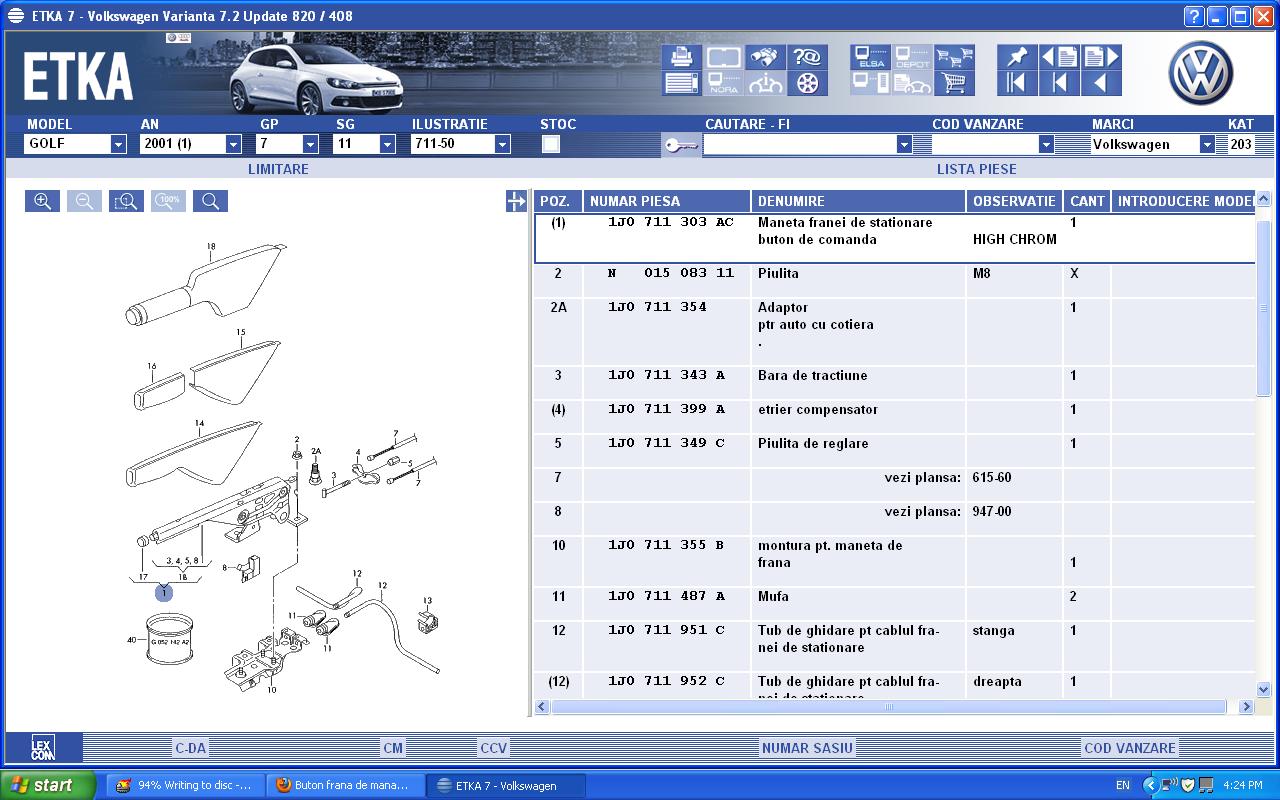Expand the COD VANZARE dropdown at top

coord(1046,144)
